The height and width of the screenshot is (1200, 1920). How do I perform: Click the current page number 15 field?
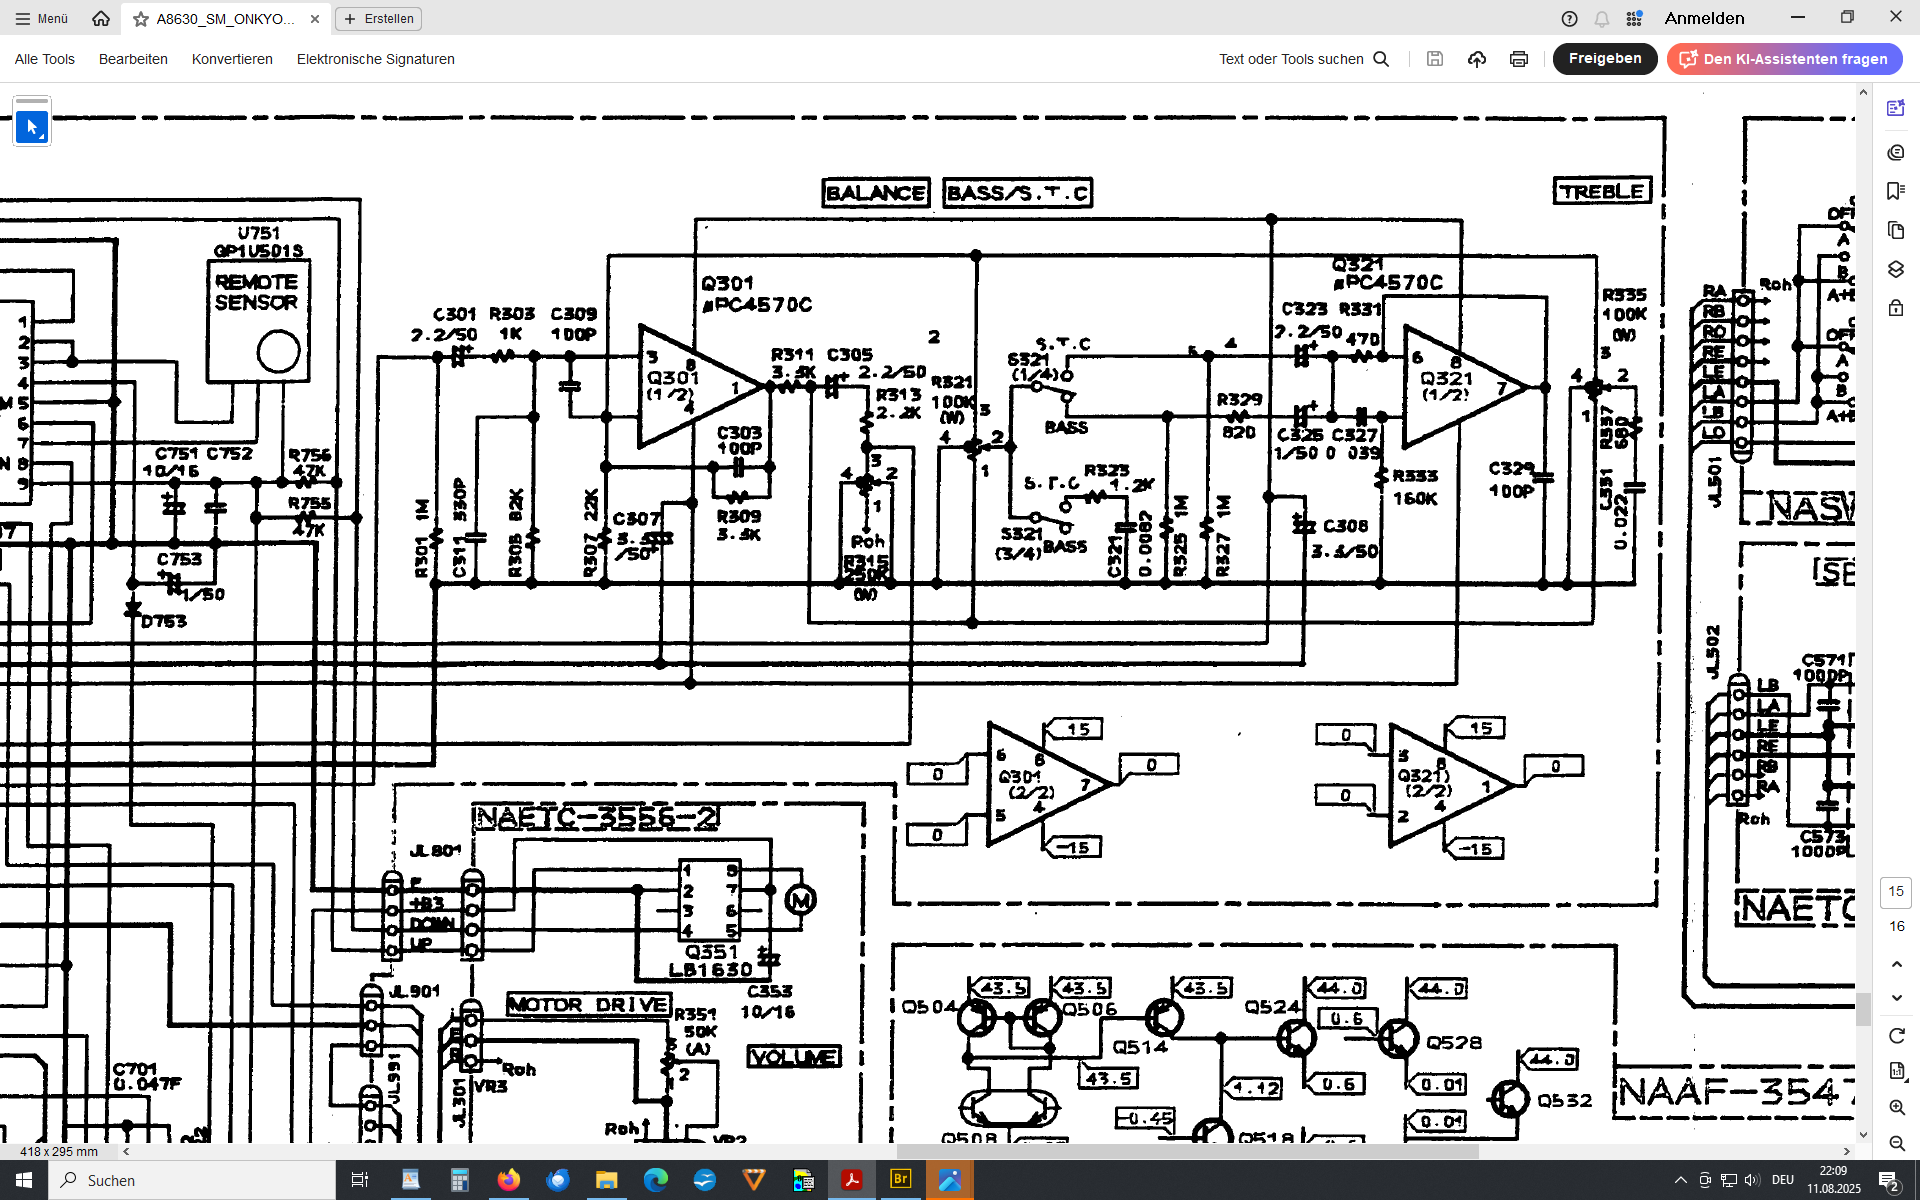tap(1896, 891)
